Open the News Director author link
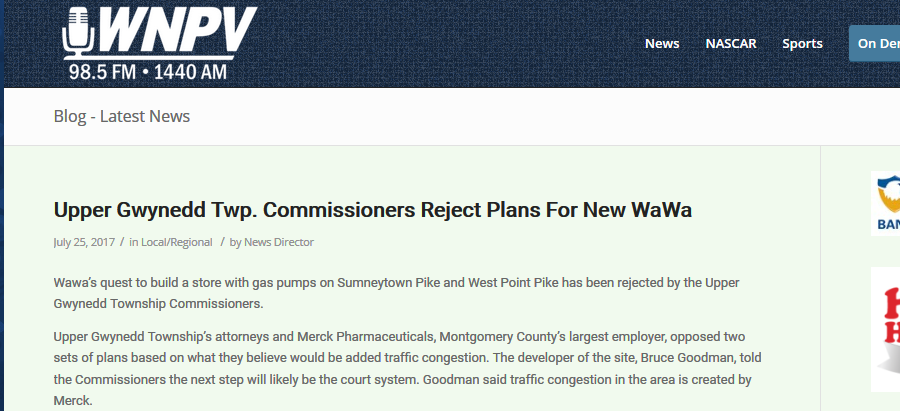The width and height of the screenshot is (900, 411). (279, 242)
